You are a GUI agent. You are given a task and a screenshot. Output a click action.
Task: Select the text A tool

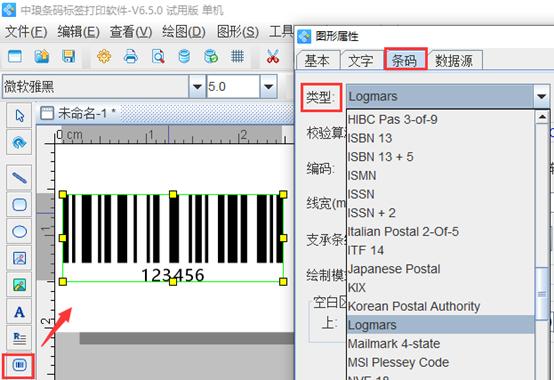[19, 312]
